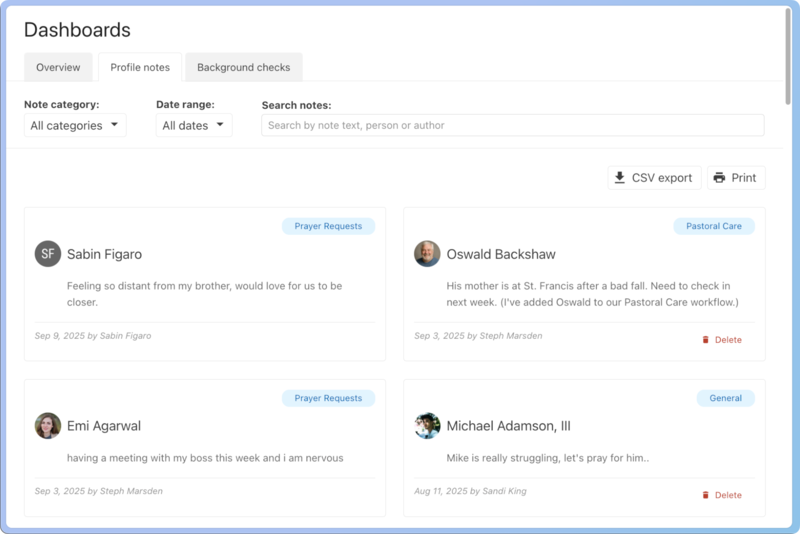Click the 'Date range:' label
The height and width of the screenshot is (534, 800).
pos(185,104)
